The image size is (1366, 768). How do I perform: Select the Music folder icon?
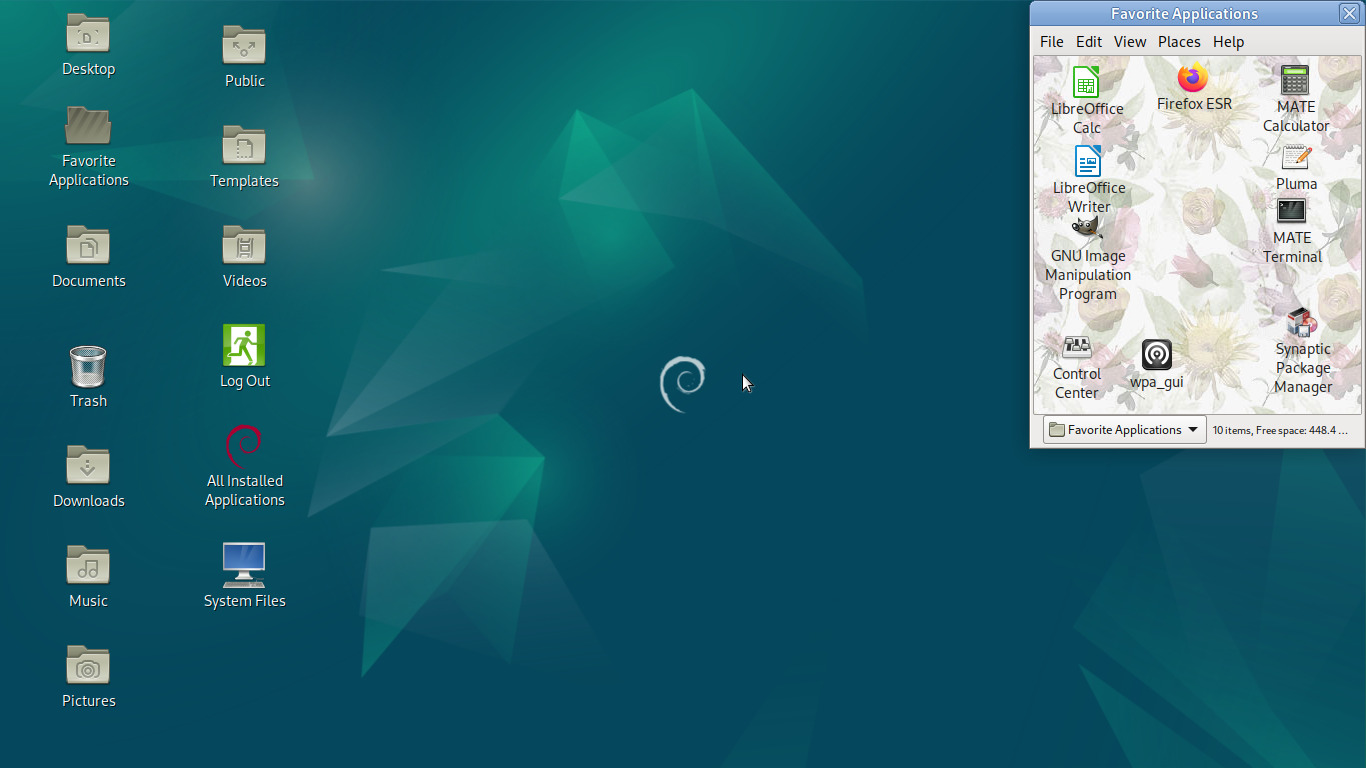point(88,565)
